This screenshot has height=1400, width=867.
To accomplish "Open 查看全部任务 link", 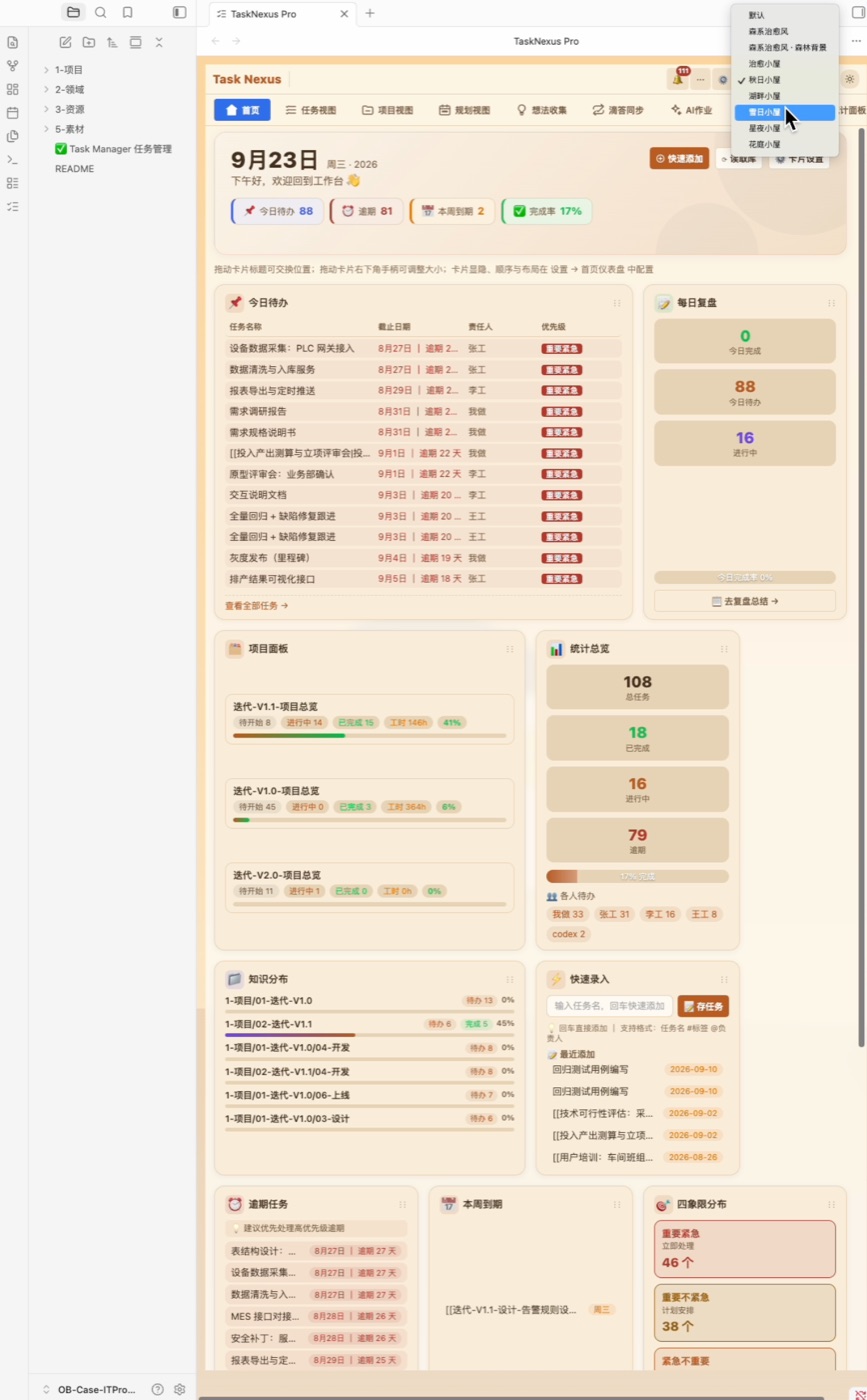I will pos(257,605).
